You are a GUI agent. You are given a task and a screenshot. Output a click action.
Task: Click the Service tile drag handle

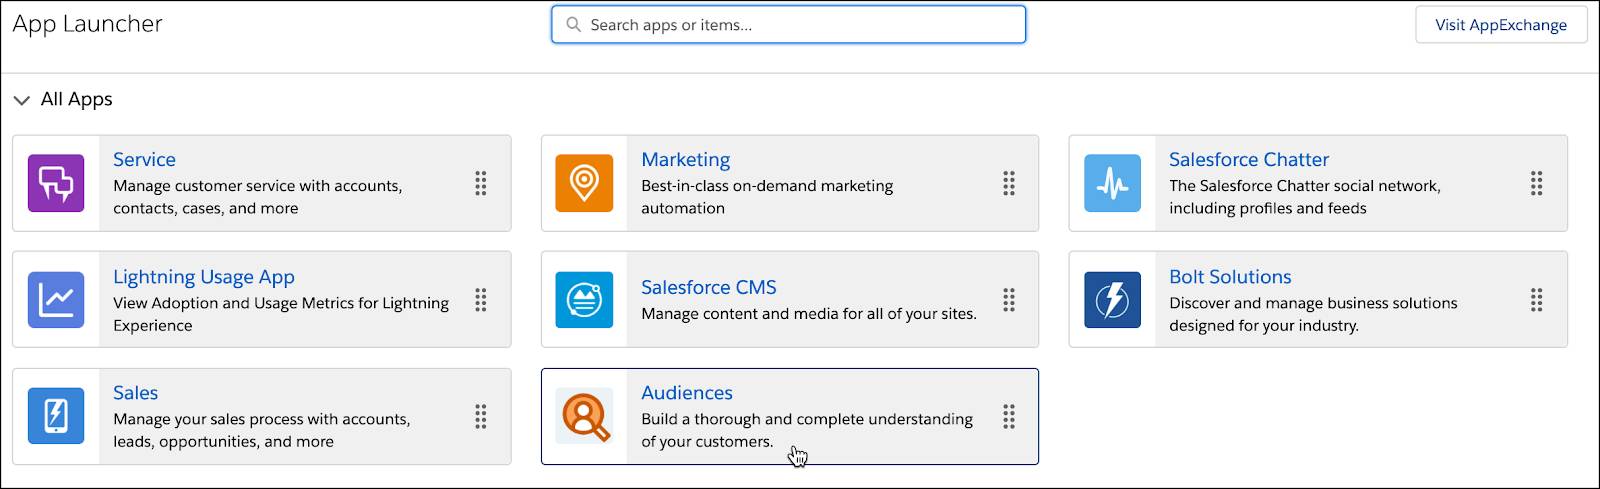click(481, 183)
